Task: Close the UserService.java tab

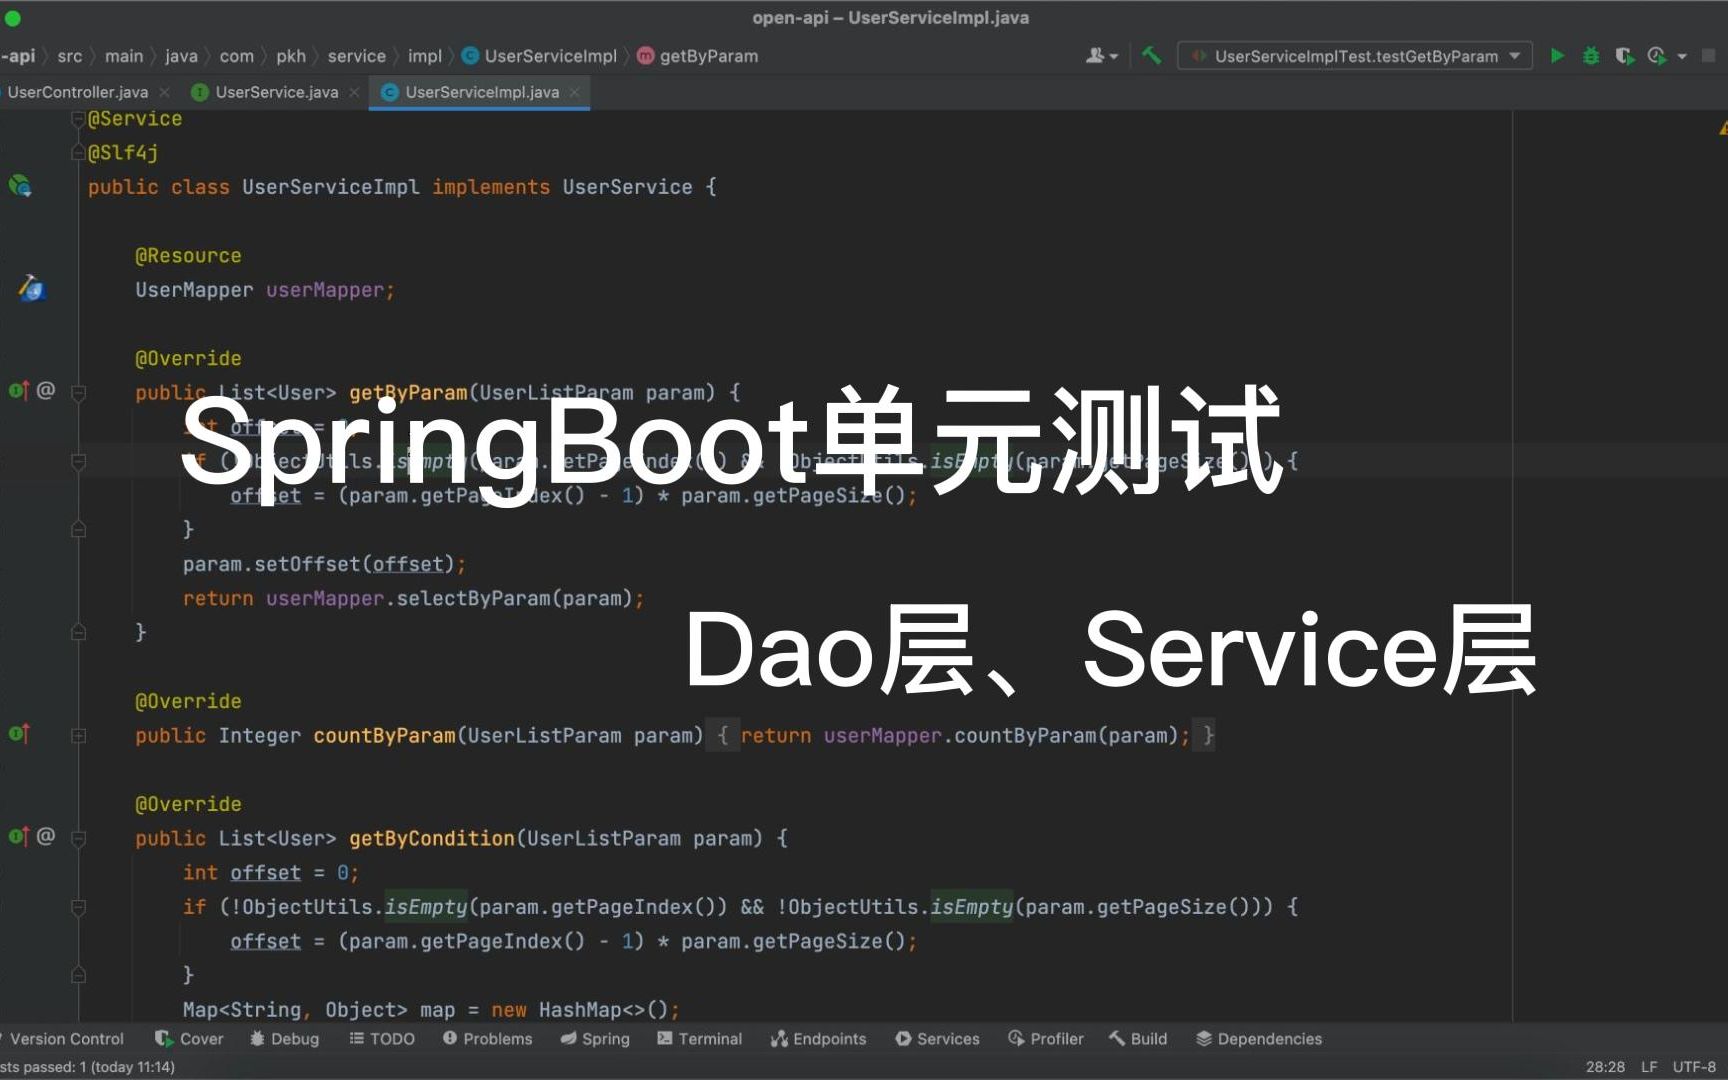Action: [x=354, y=92]
